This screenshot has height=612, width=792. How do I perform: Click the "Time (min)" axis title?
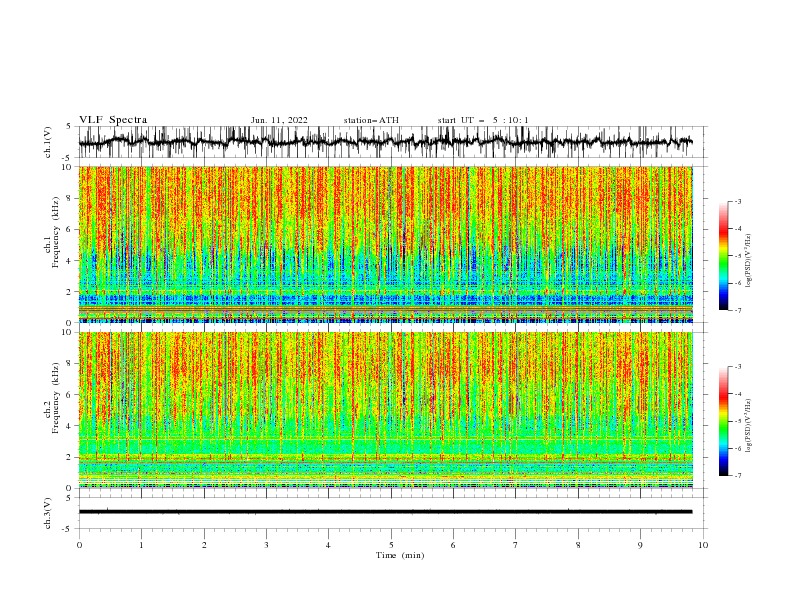coord(400,555)
